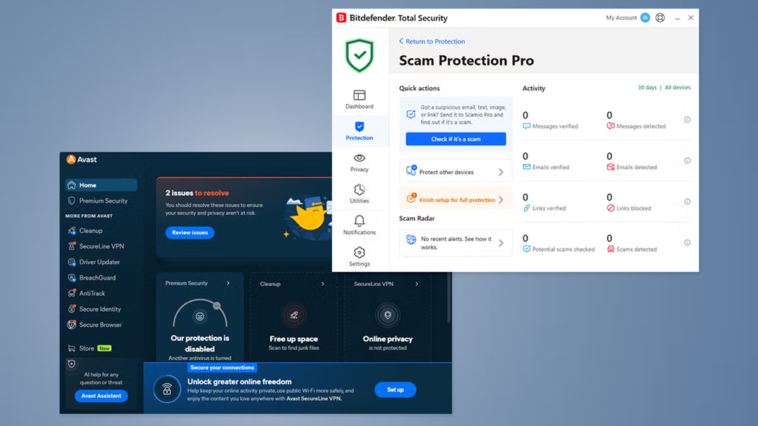
Task: Click Potential scams checked label
Action: click(563, 250)
